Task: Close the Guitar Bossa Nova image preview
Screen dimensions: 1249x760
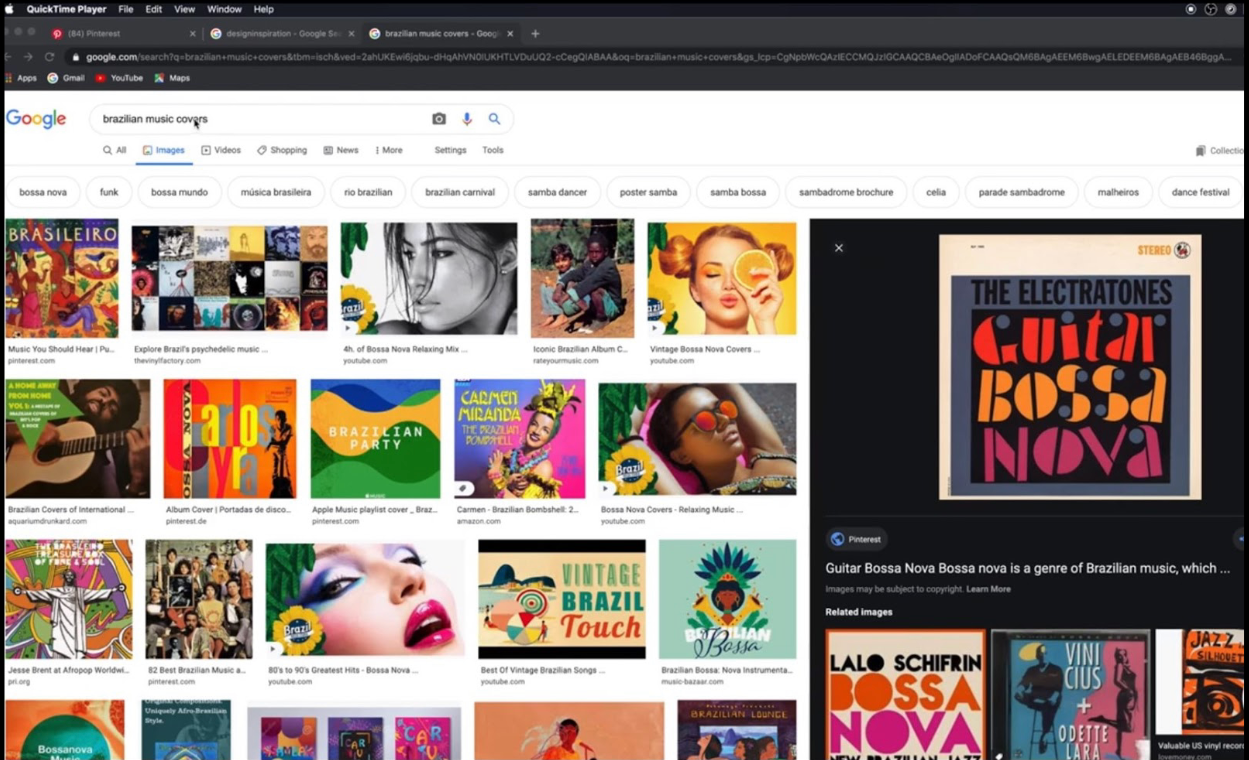Action: pos(839,248)
